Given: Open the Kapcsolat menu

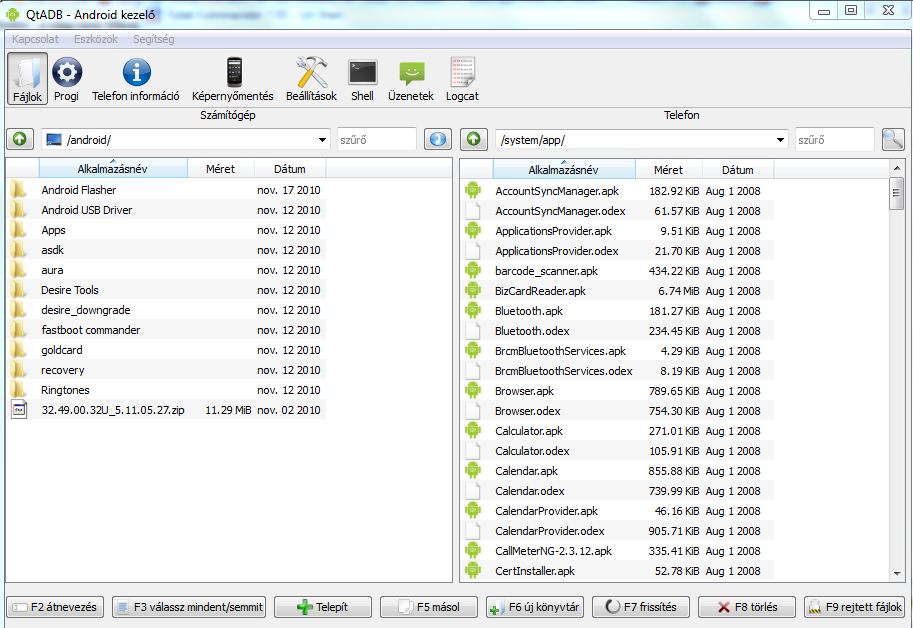Looking at the screenshot, I should (36, 39).
